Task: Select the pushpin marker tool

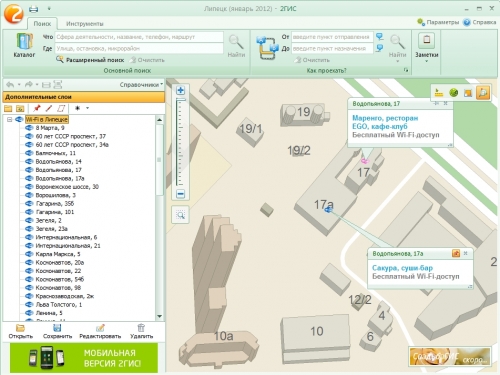Action: pos(37,108)
